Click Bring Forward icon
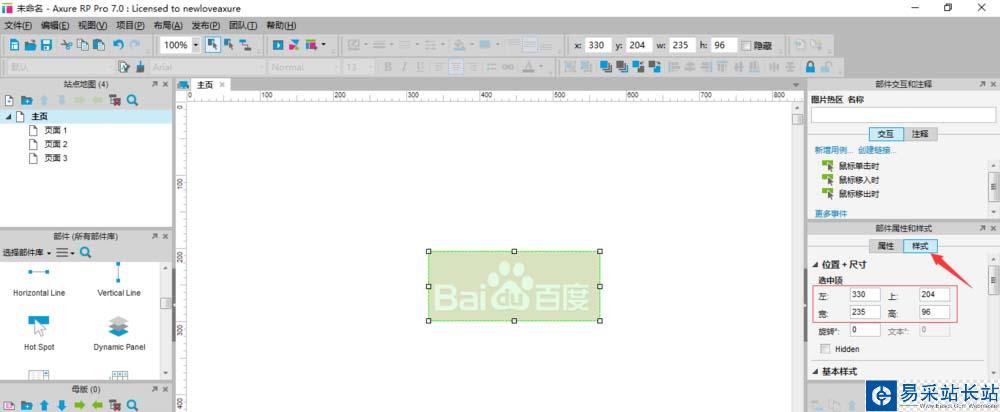Screen dimensions: 1000x412 click(x=639, y=66)
